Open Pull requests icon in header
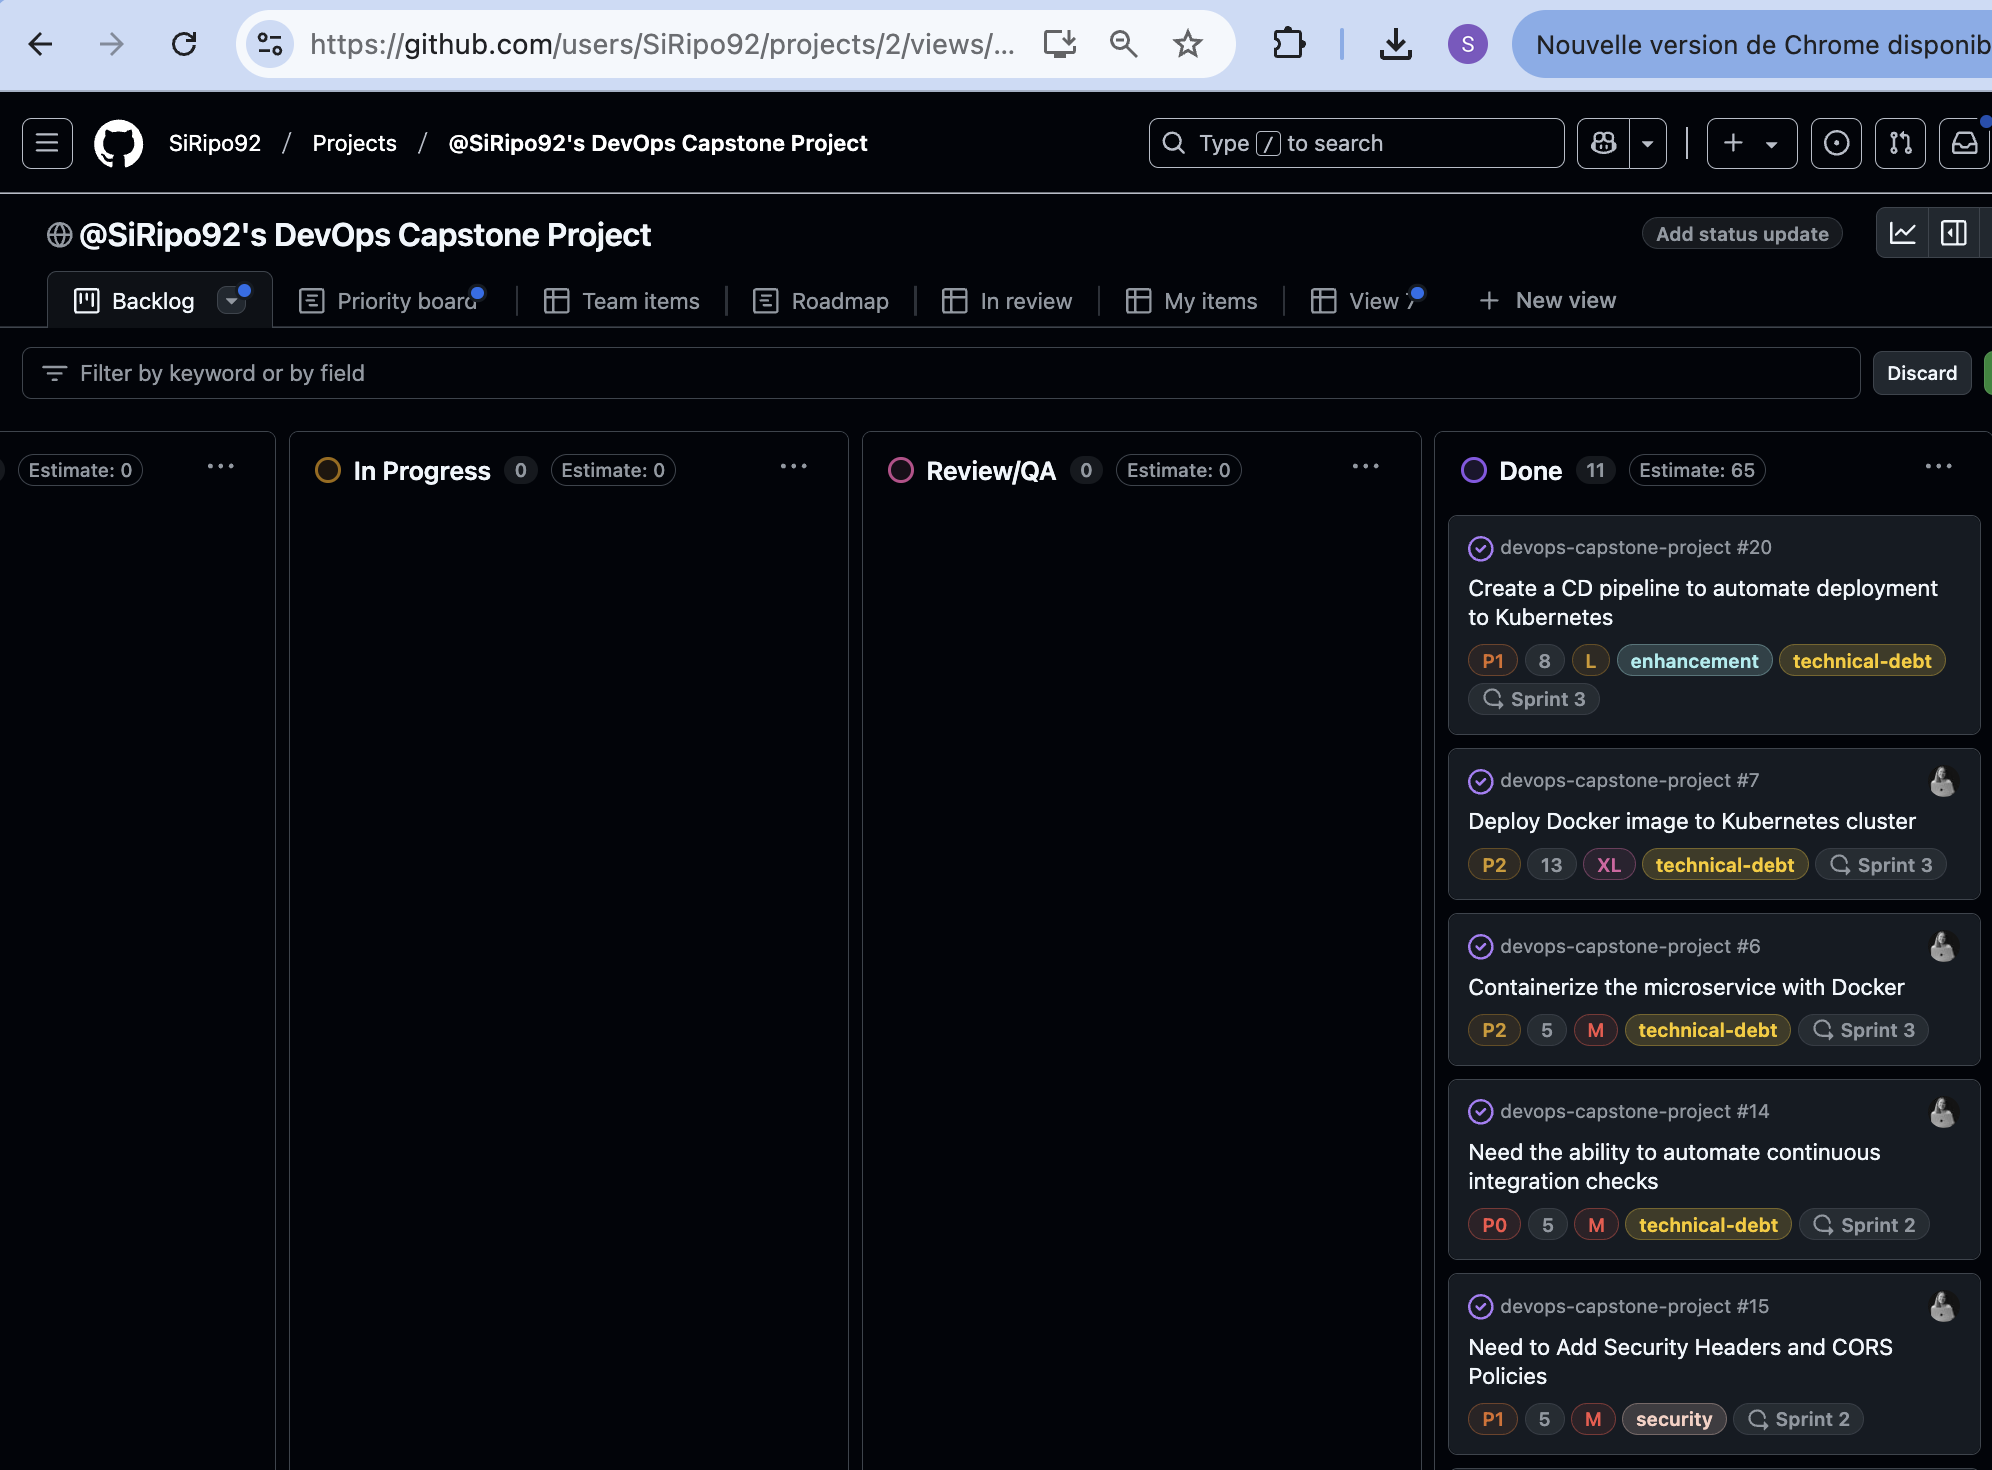1992x1470 pixels. [x=1900, y=143]
